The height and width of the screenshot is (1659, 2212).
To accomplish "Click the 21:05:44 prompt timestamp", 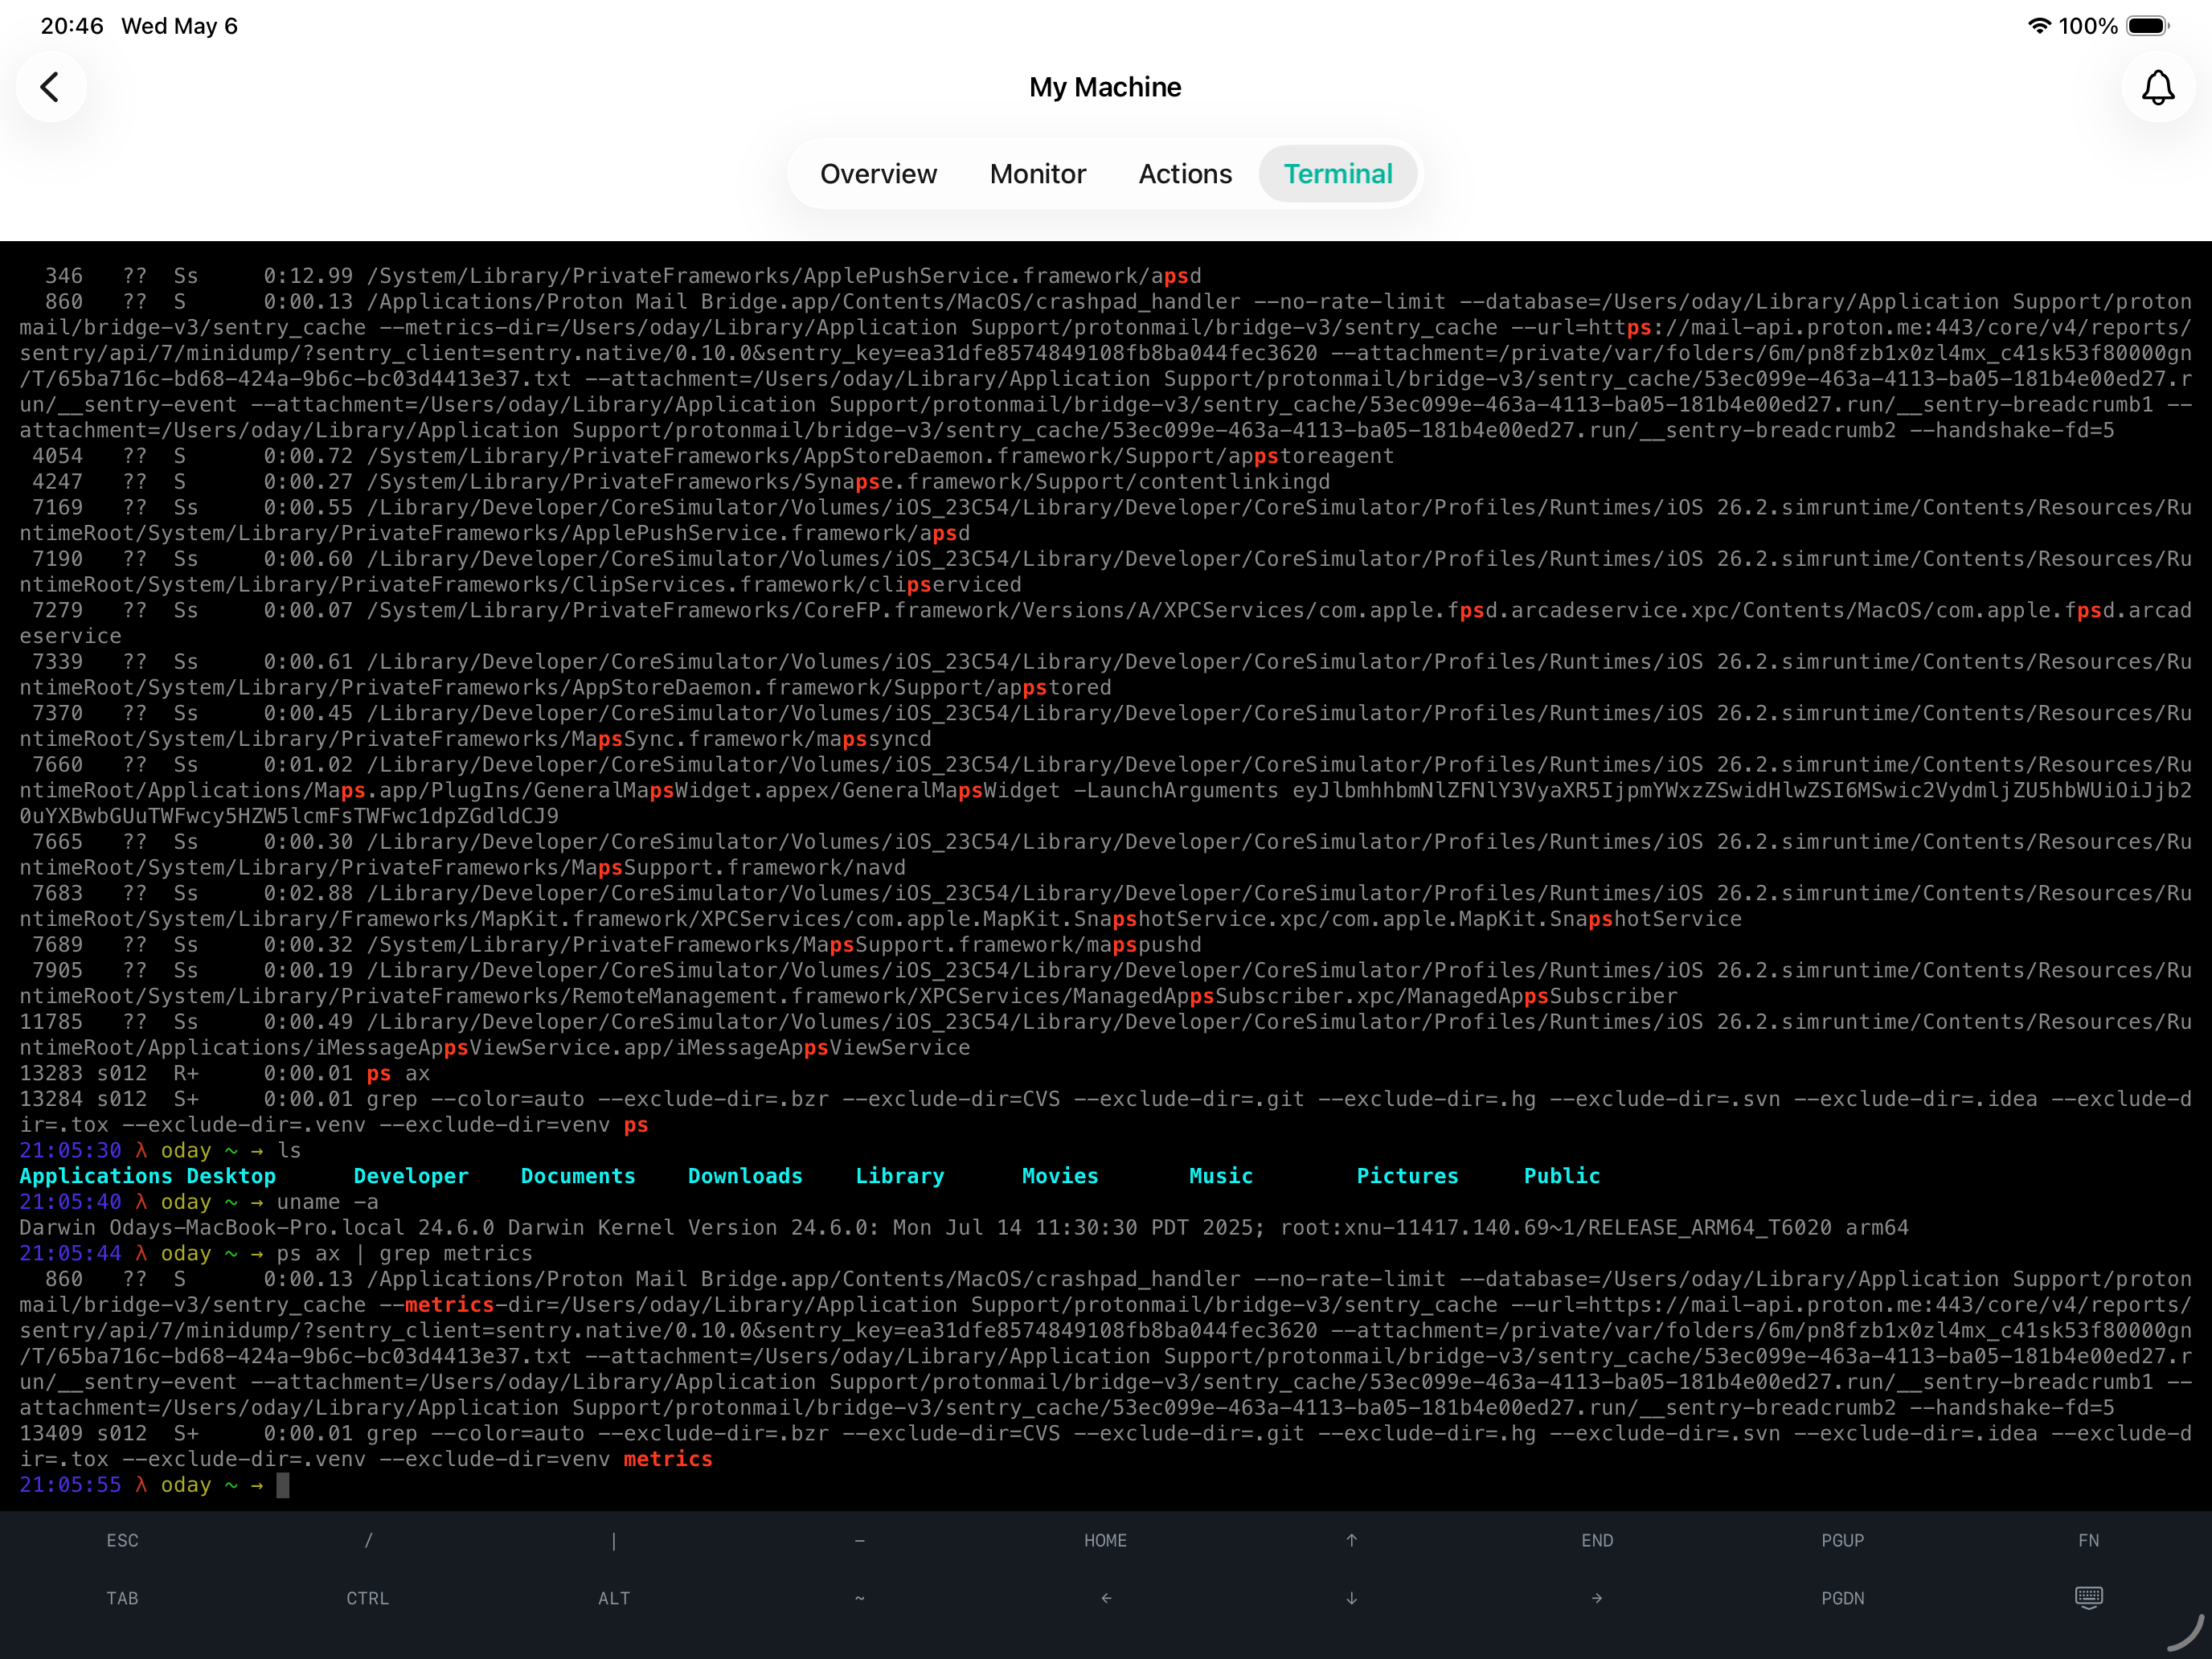I will tap(70, 1253).
